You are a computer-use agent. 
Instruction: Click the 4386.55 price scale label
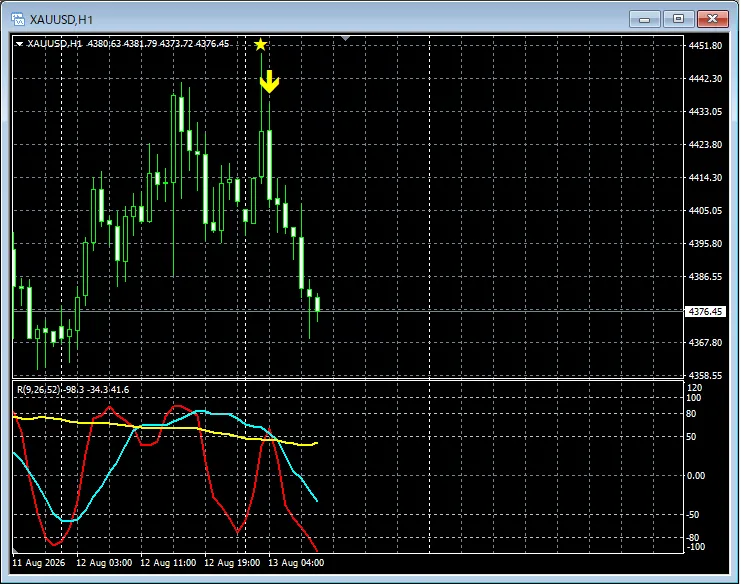[x=705, y=276]
